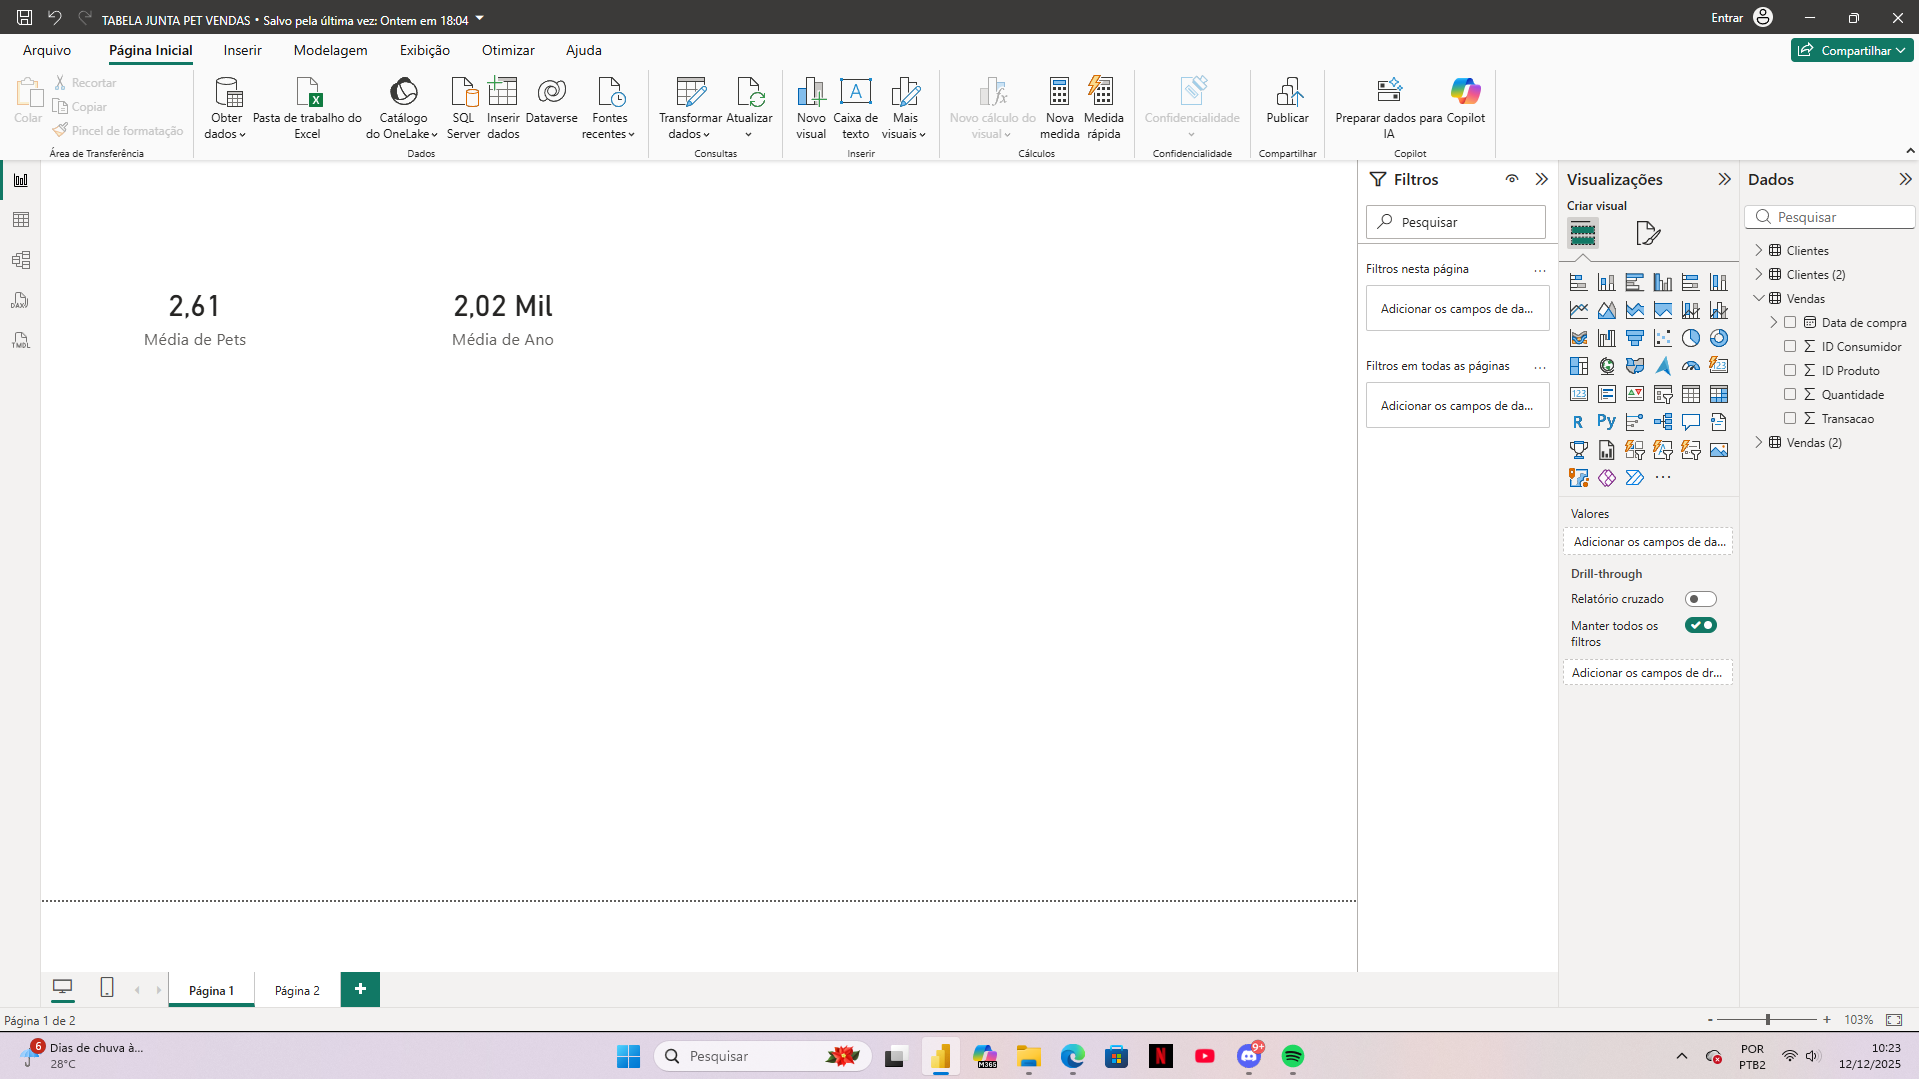
Task: Pick the Azure Maps arrow visual
Action: (x=1662, y=366)
